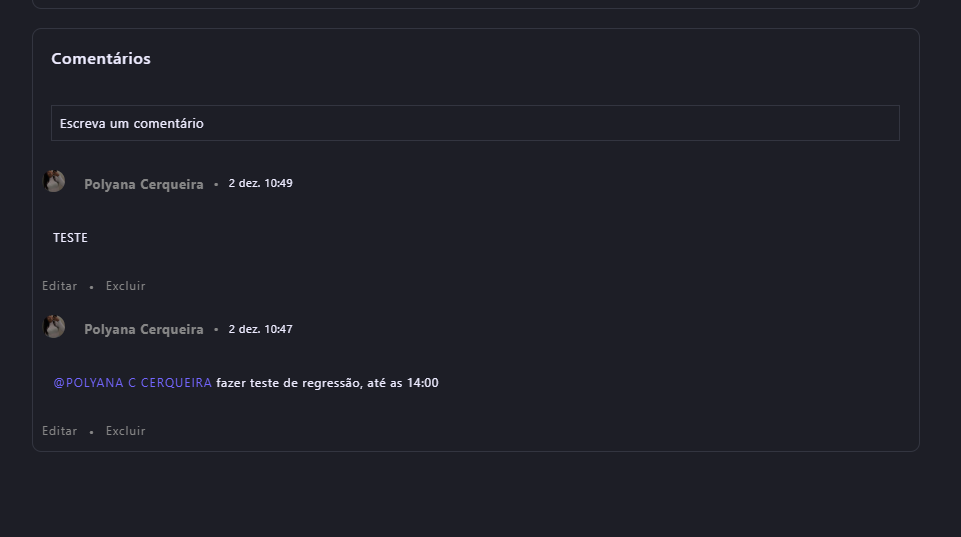Click the avatar on the 10:49 comment
Image resolution: width=961 pixels, height=537 pixels.
click(54, 181)
